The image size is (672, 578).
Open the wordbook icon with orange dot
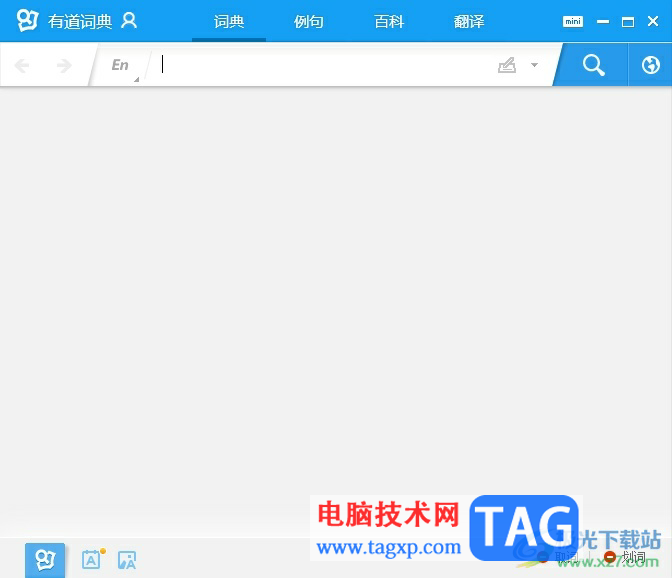93,559
